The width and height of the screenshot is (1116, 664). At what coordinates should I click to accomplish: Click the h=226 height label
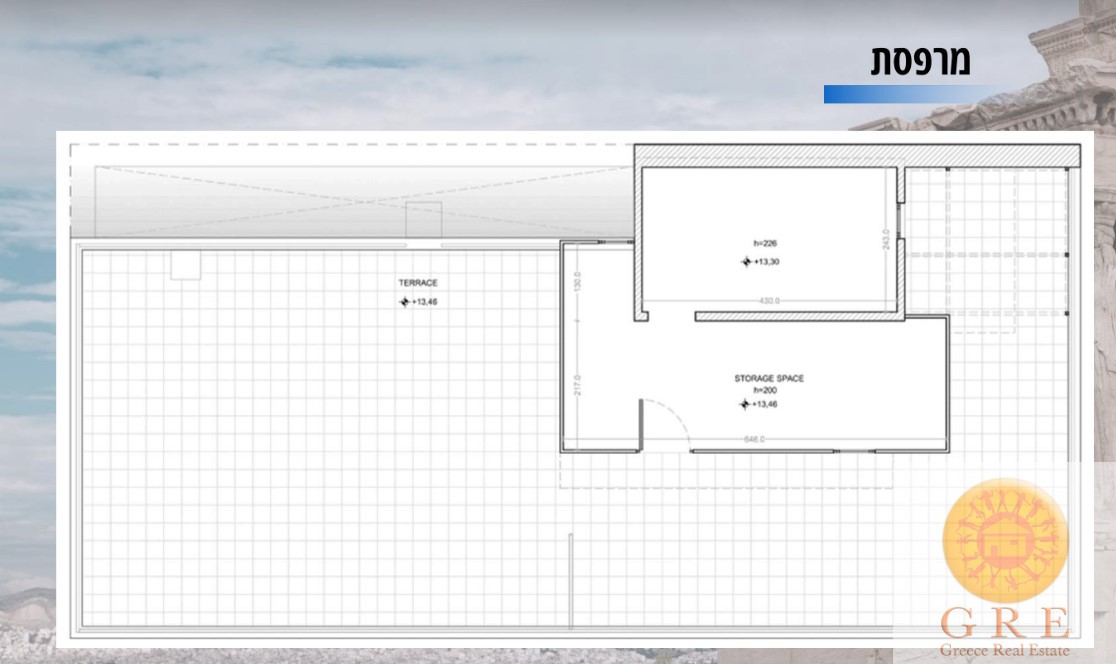(765, 243)
